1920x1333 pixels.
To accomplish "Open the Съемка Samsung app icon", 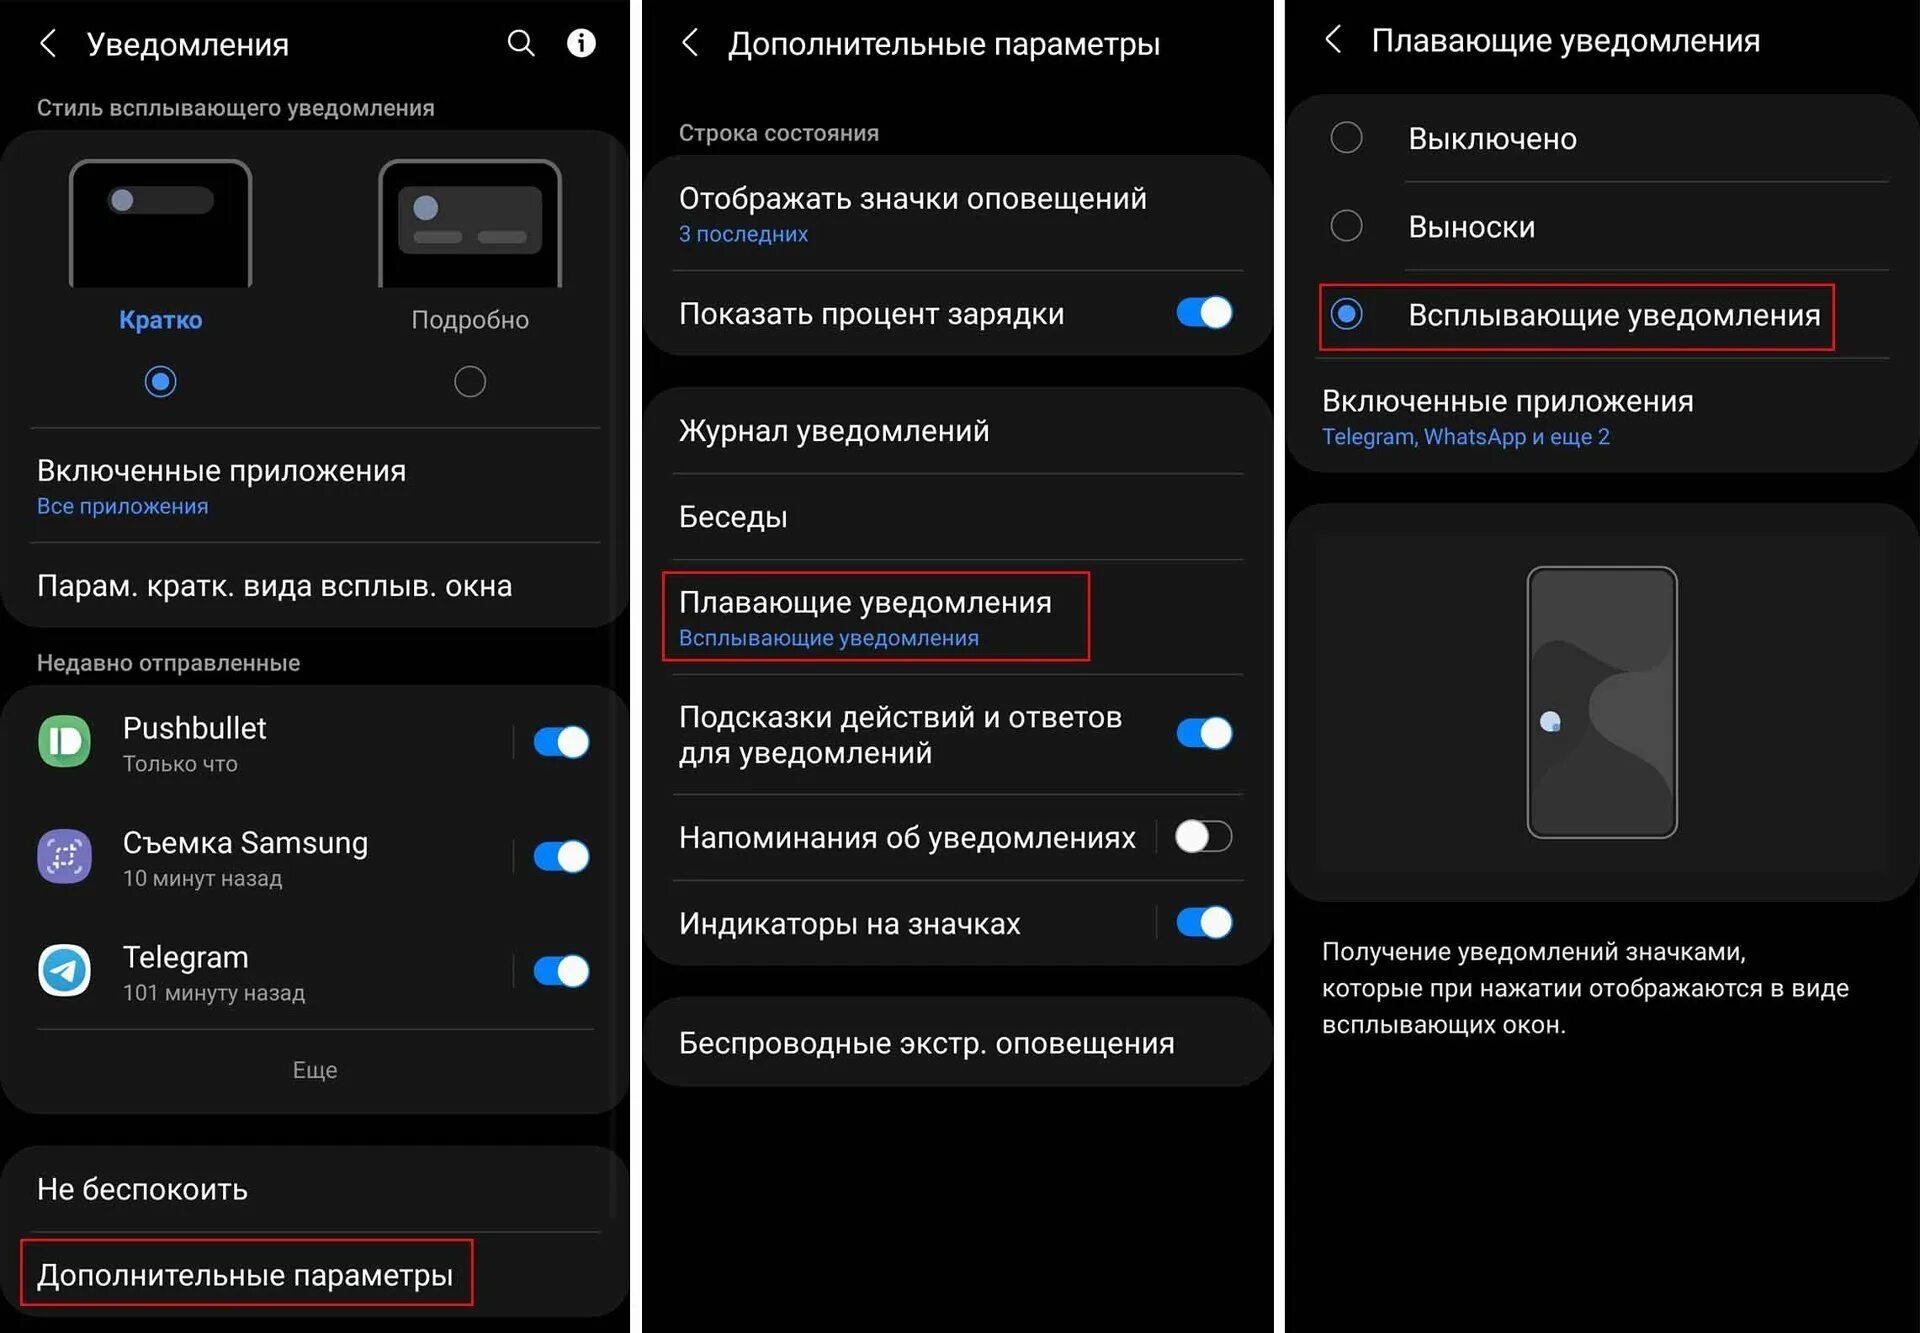I will [x=65, y=856].
